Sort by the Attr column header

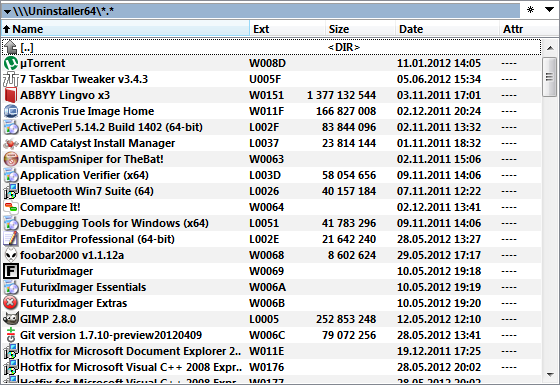point(529,29)
